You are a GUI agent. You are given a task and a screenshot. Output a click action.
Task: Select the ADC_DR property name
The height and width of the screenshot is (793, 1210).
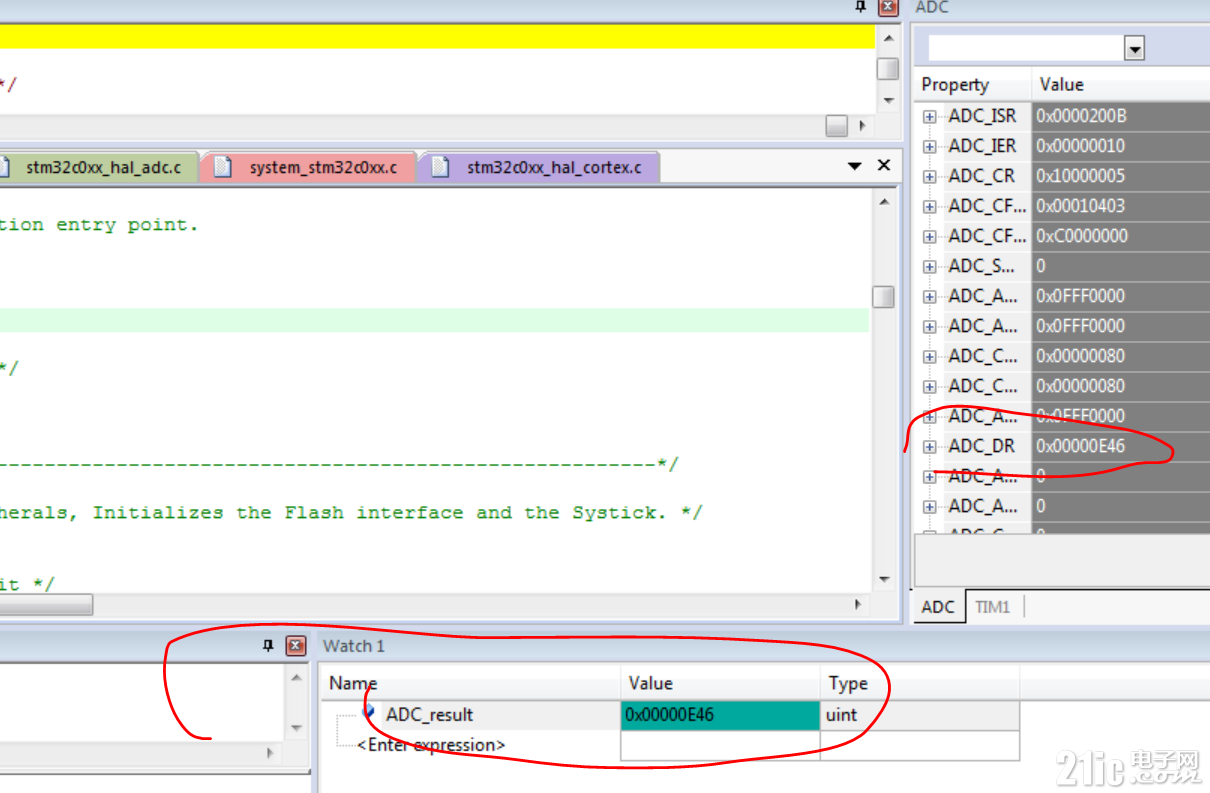981,446
